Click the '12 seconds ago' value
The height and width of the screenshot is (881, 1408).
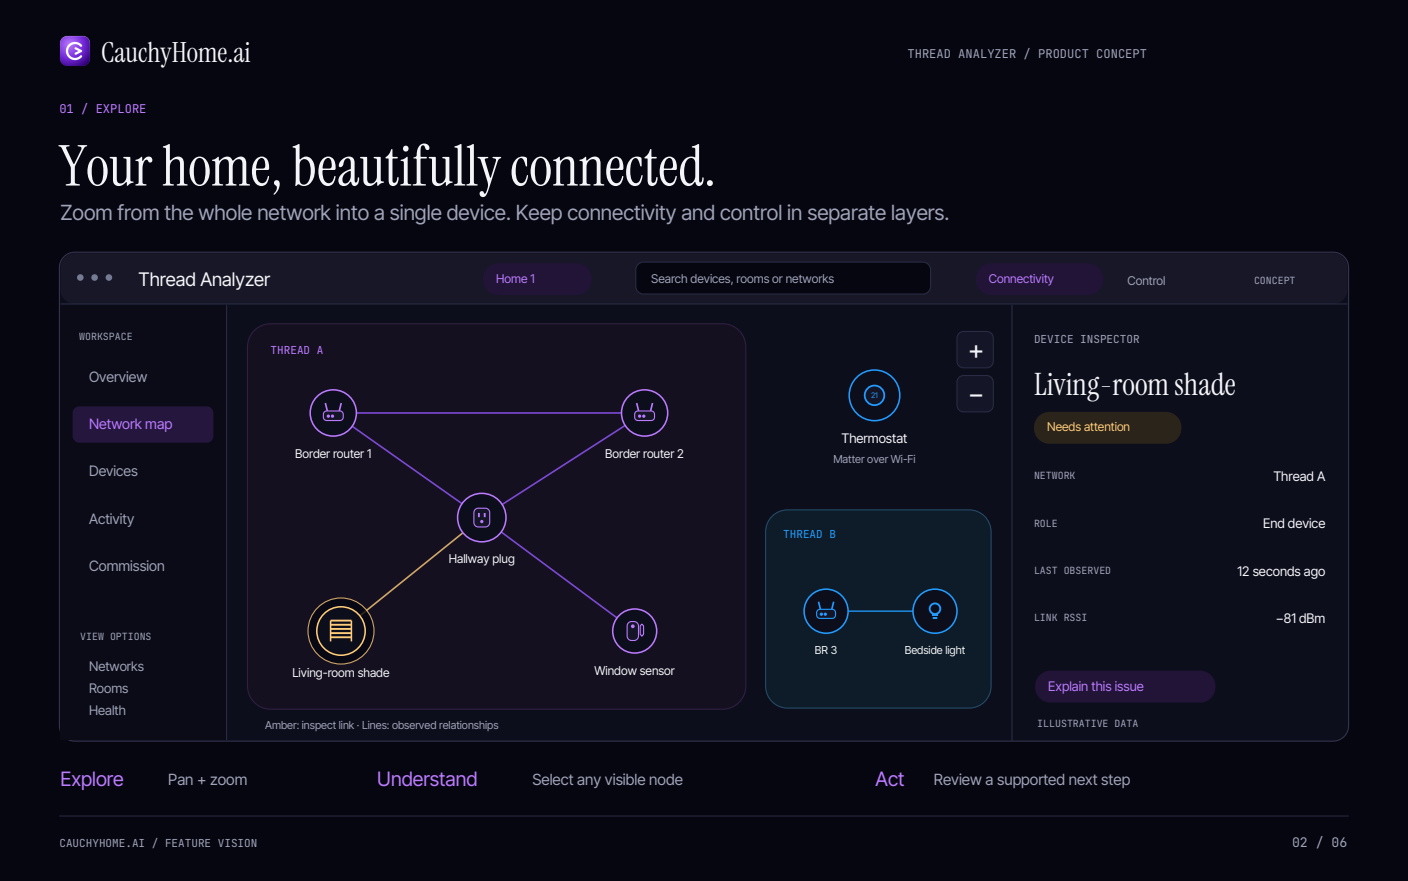coord(1281,572)
